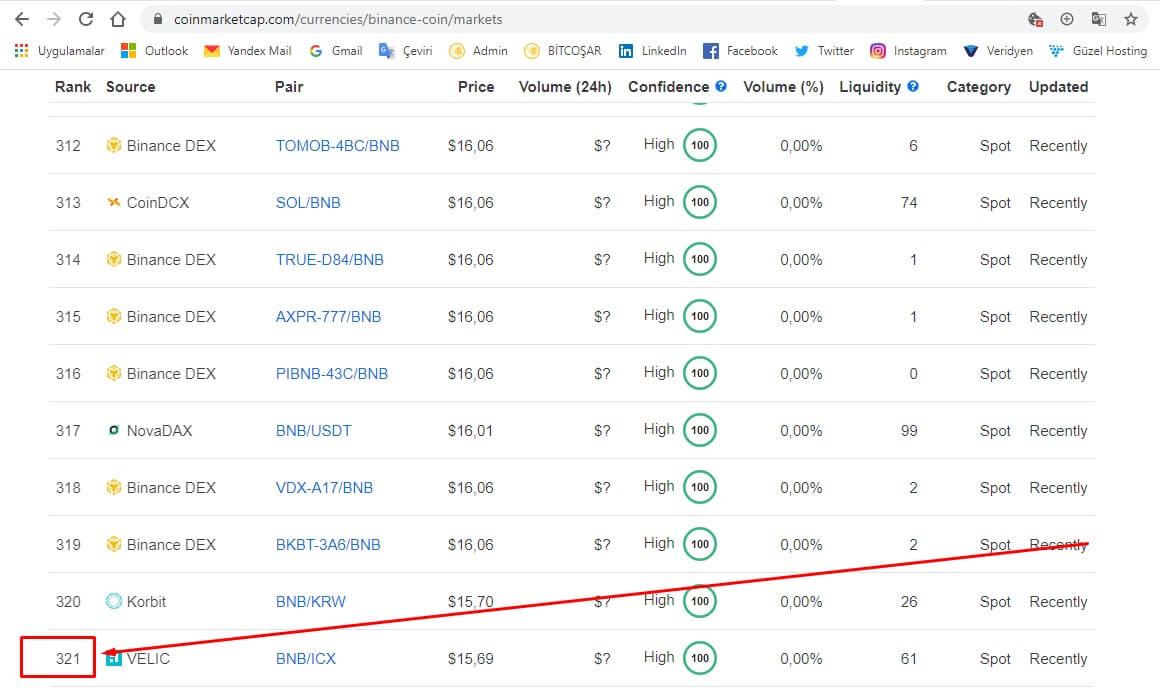Screen dimensions: 1160x688
Task: Click the NovaDAX logo icon
Action: [x=113, y=430]
